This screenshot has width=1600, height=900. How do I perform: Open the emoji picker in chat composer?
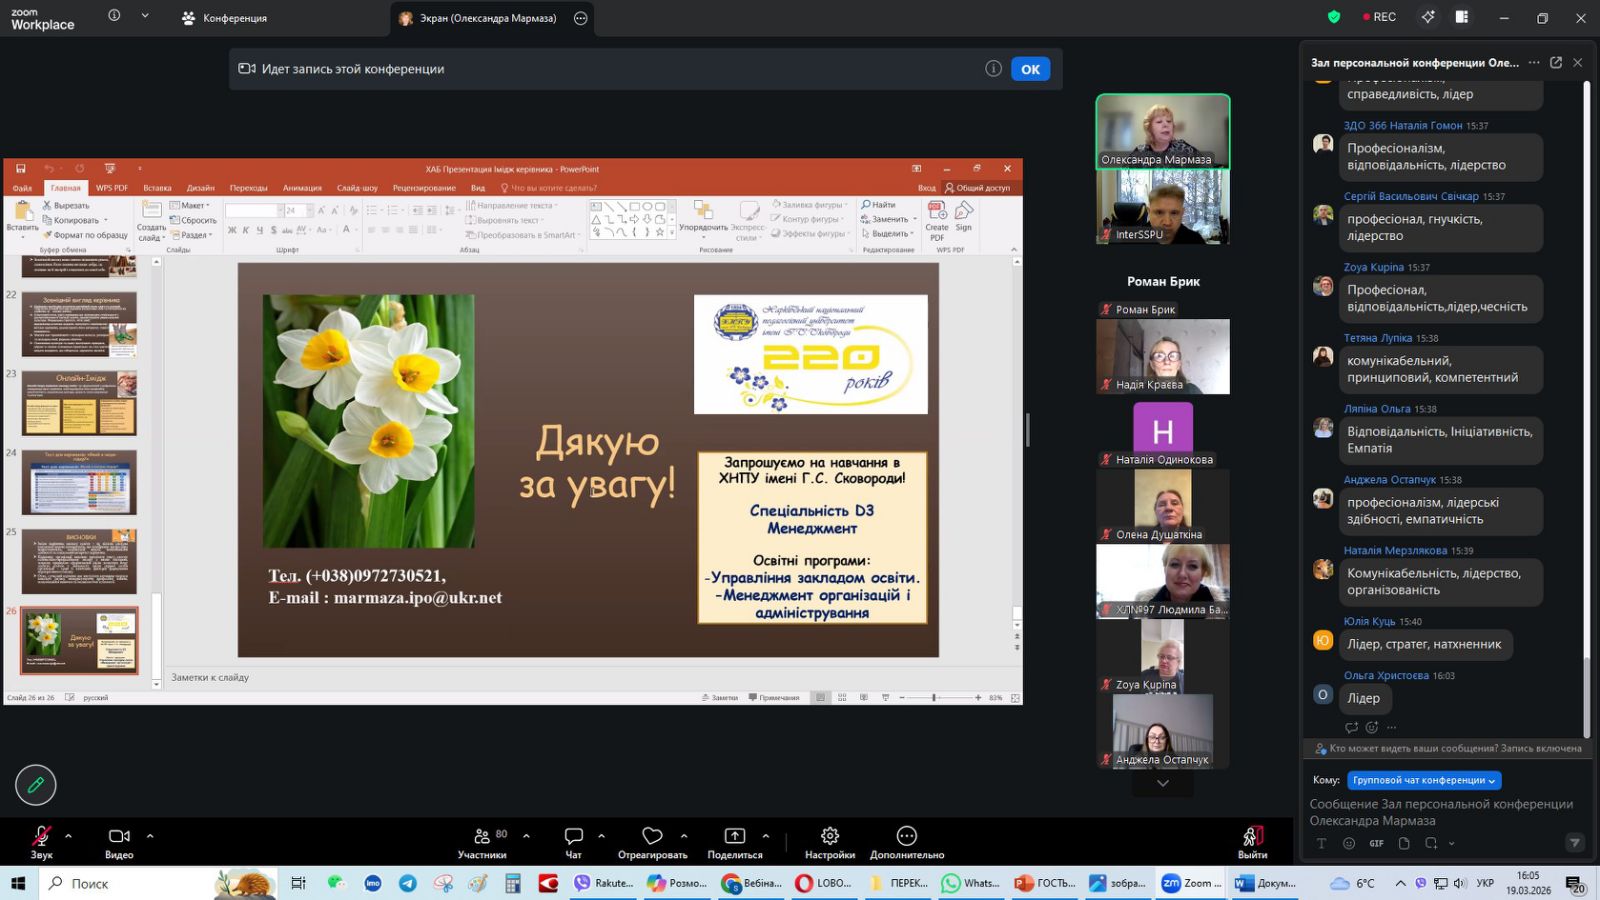pyautogui.click(x=1349, y=843)
